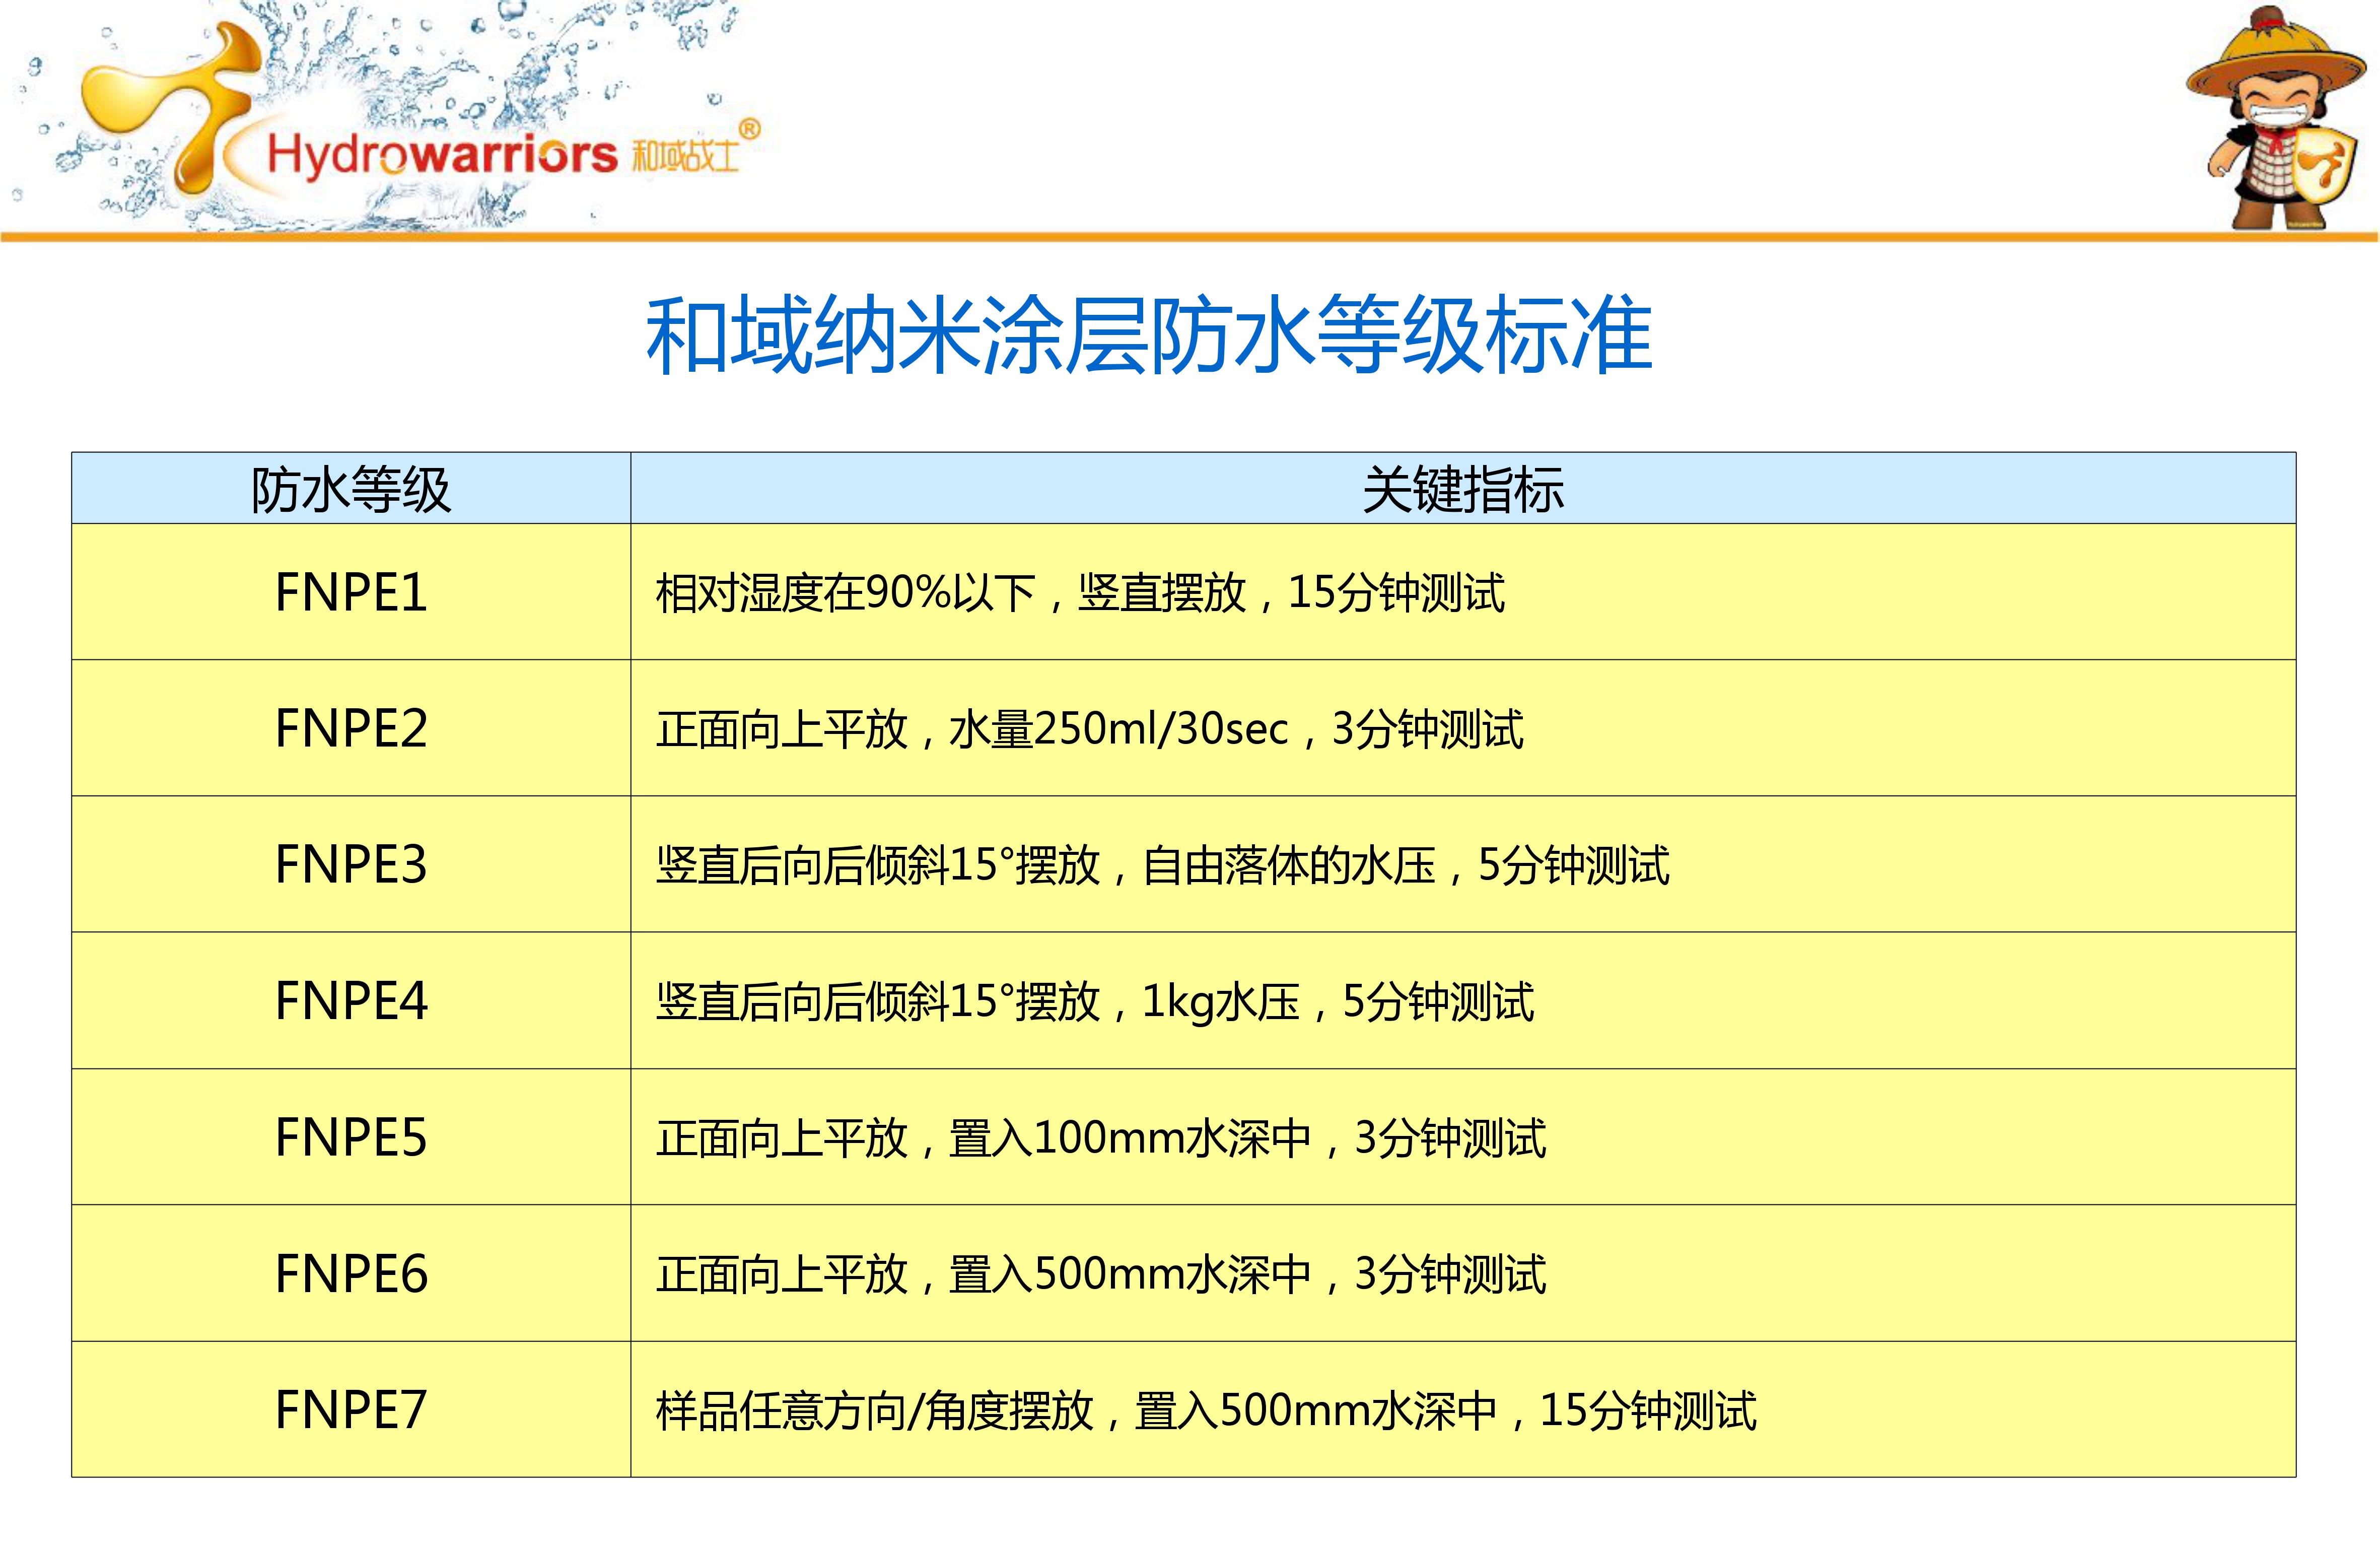Select the FNPE5 cell
The width and height of the screenshot is (2380, 1547).
(351, 1137)
